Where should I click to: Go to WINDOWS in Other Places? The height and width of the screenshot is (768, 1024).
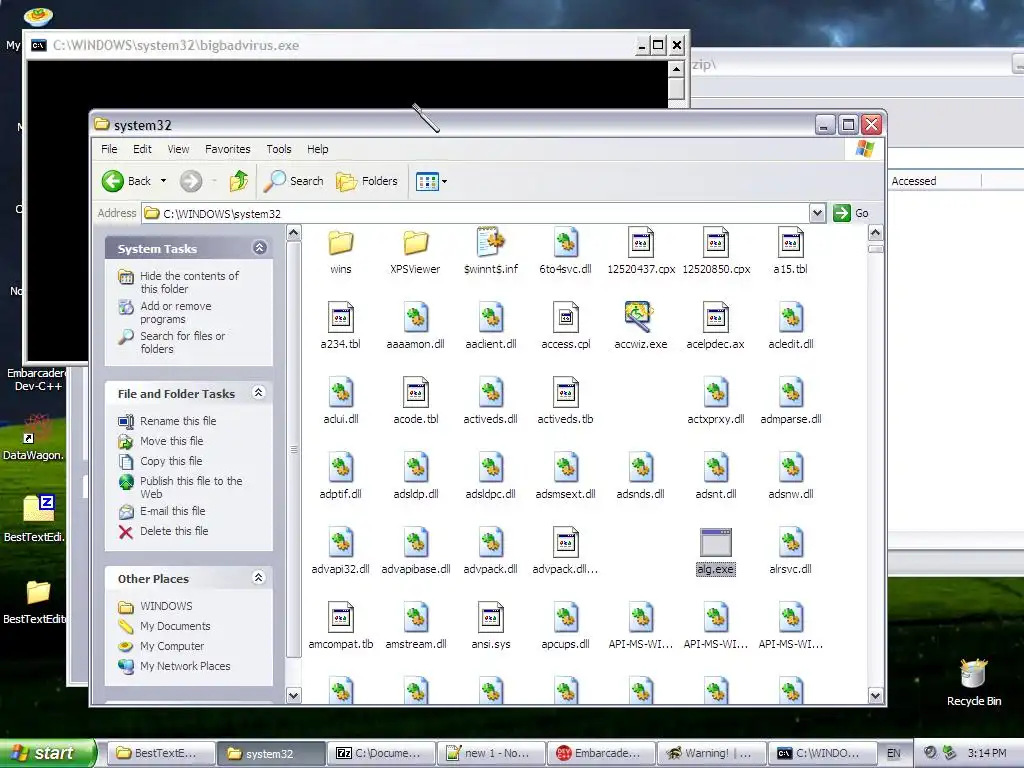[166, 606]
